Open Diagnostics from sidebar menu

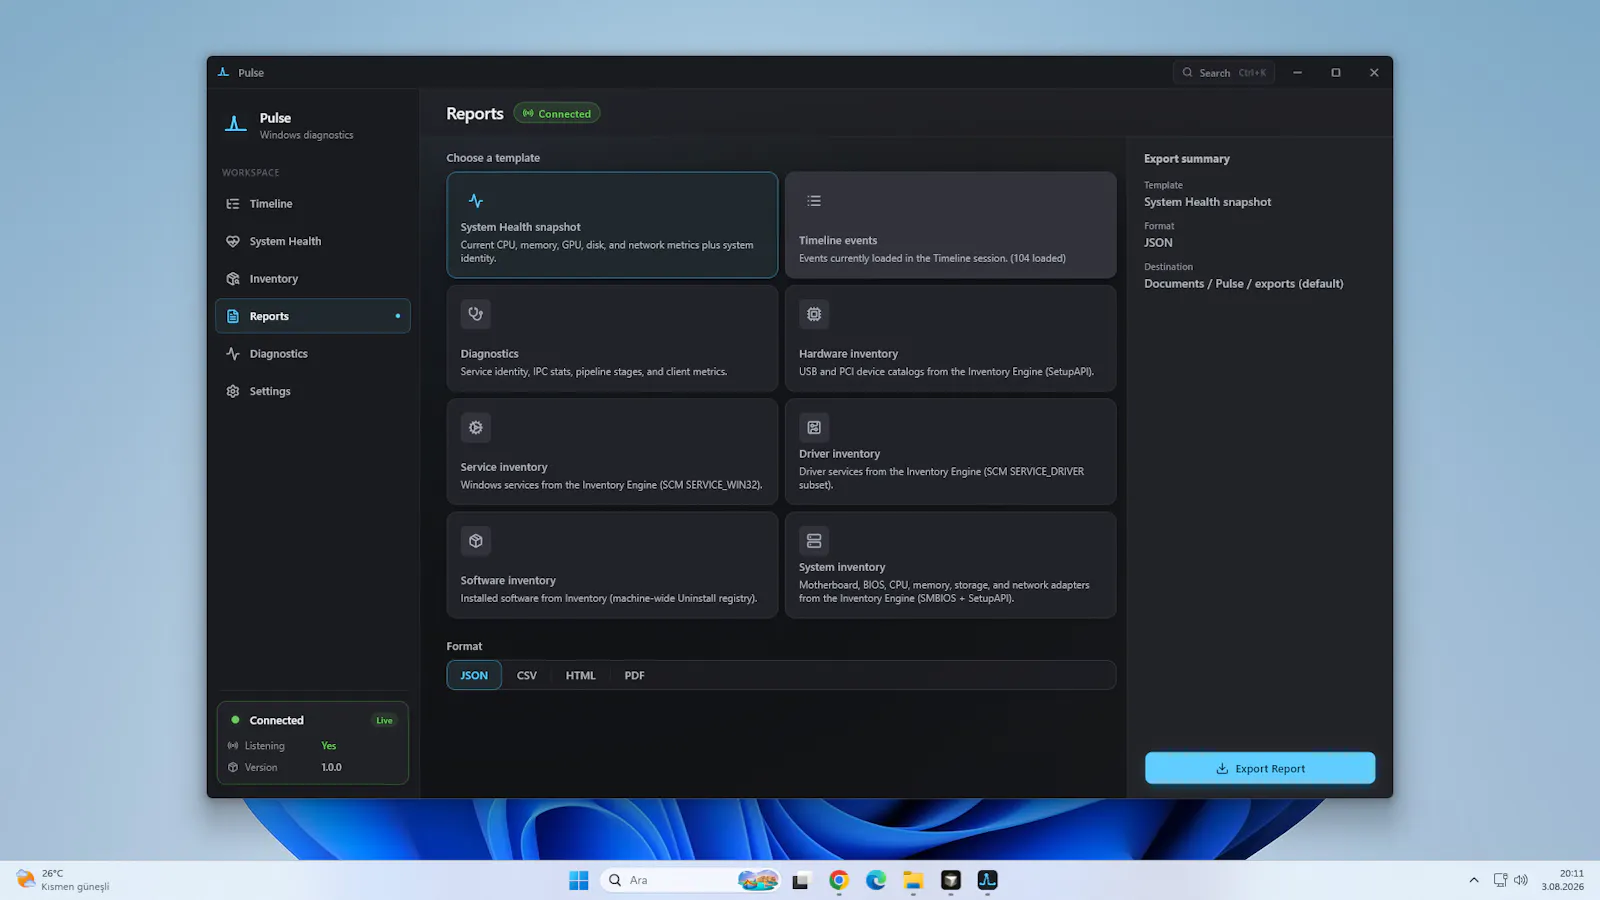pyautogui.click(x=313, y=354)
